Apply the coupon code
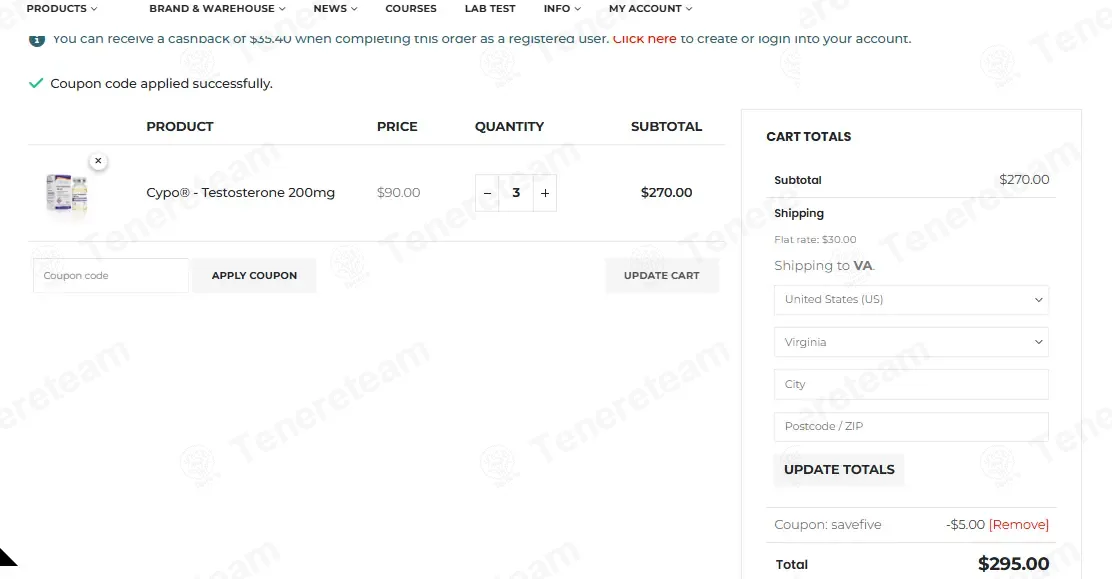The image size is (1112, 579). point(254,275)
